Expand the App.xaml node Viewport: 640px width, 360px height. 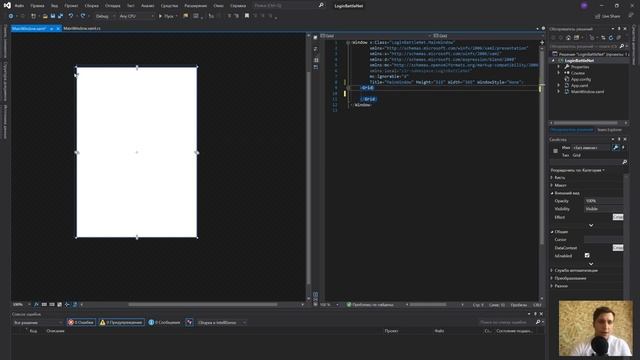pyautogui.click(x=559, y=86)
